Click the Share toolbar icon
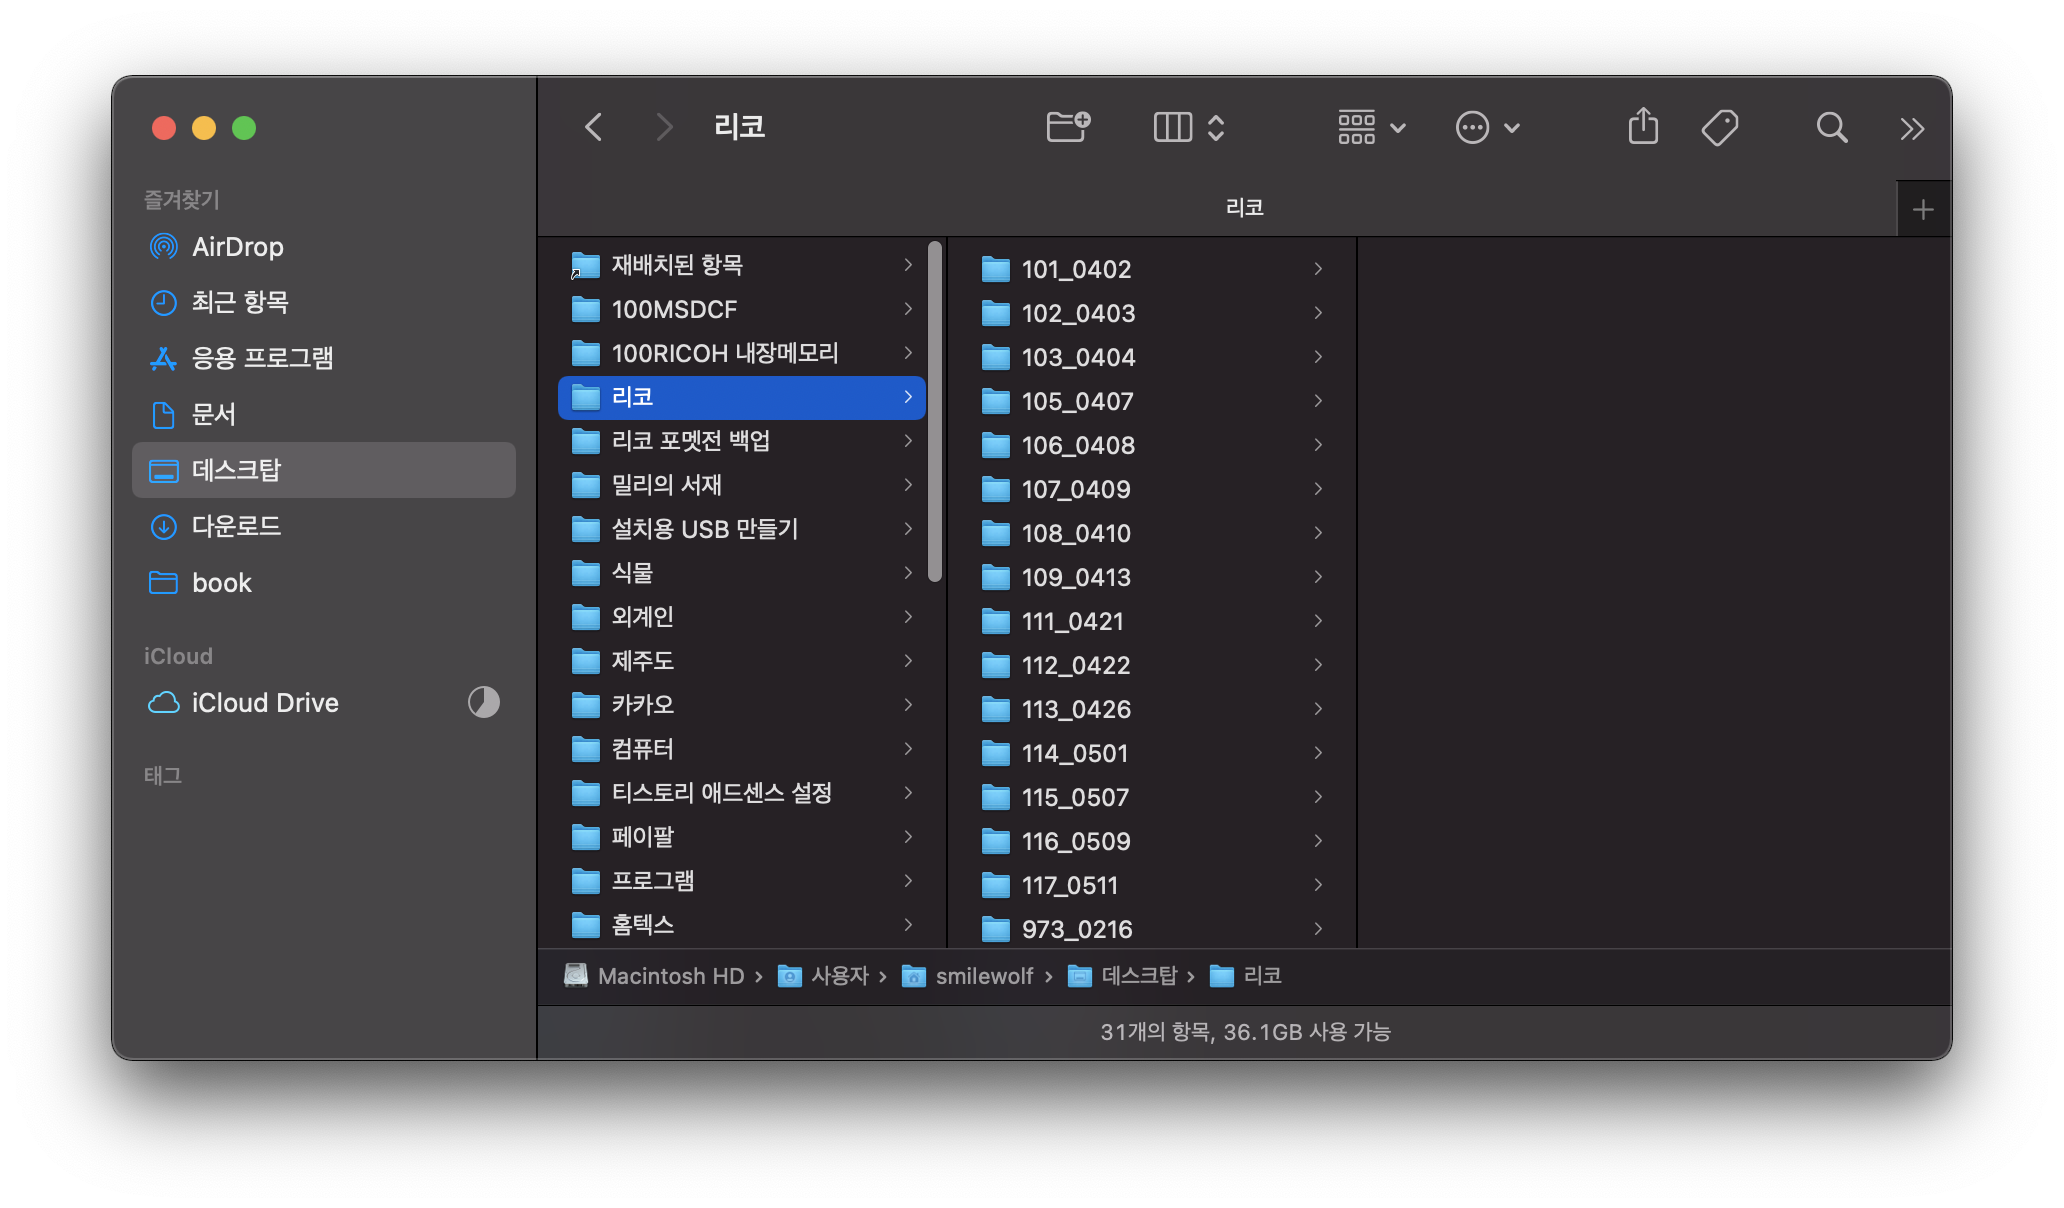The image size is (2064, 1208). coord(1643,127)
